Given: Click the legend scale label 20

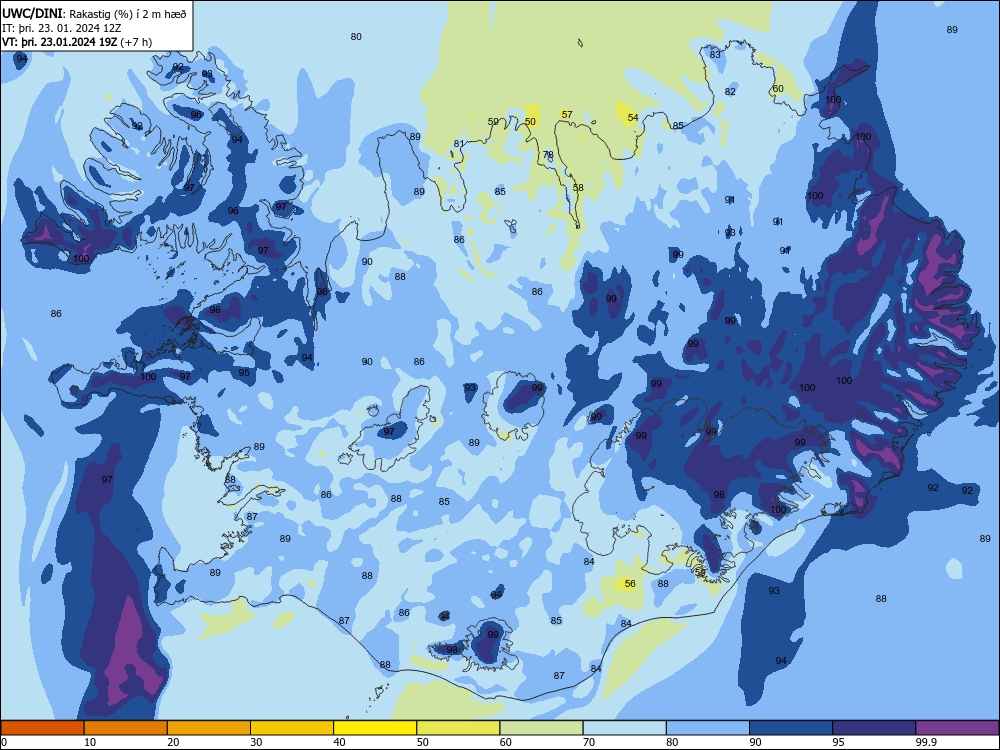Looking at the screenshot, I should click(173, 742).
